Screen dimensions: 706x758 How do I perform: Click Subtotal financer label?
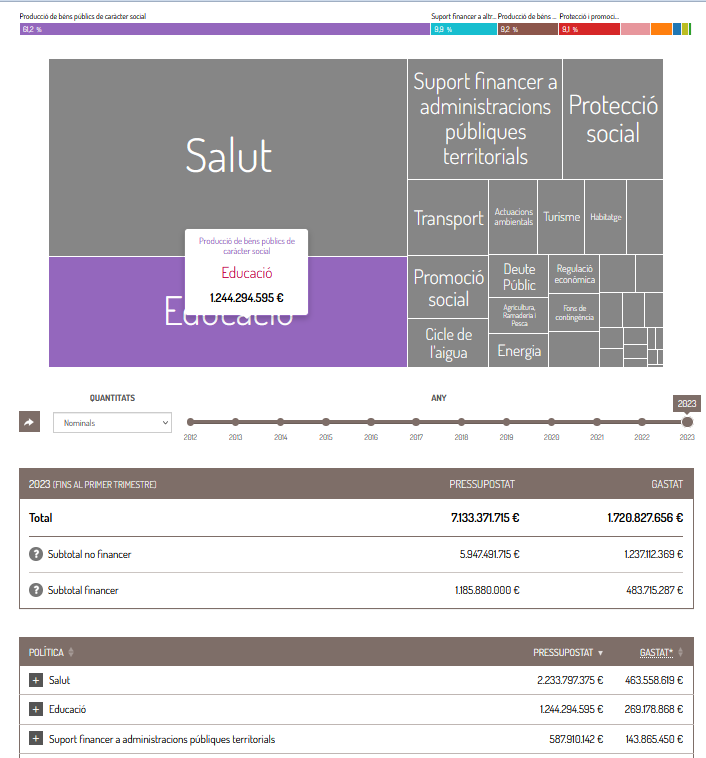[83, 590]
